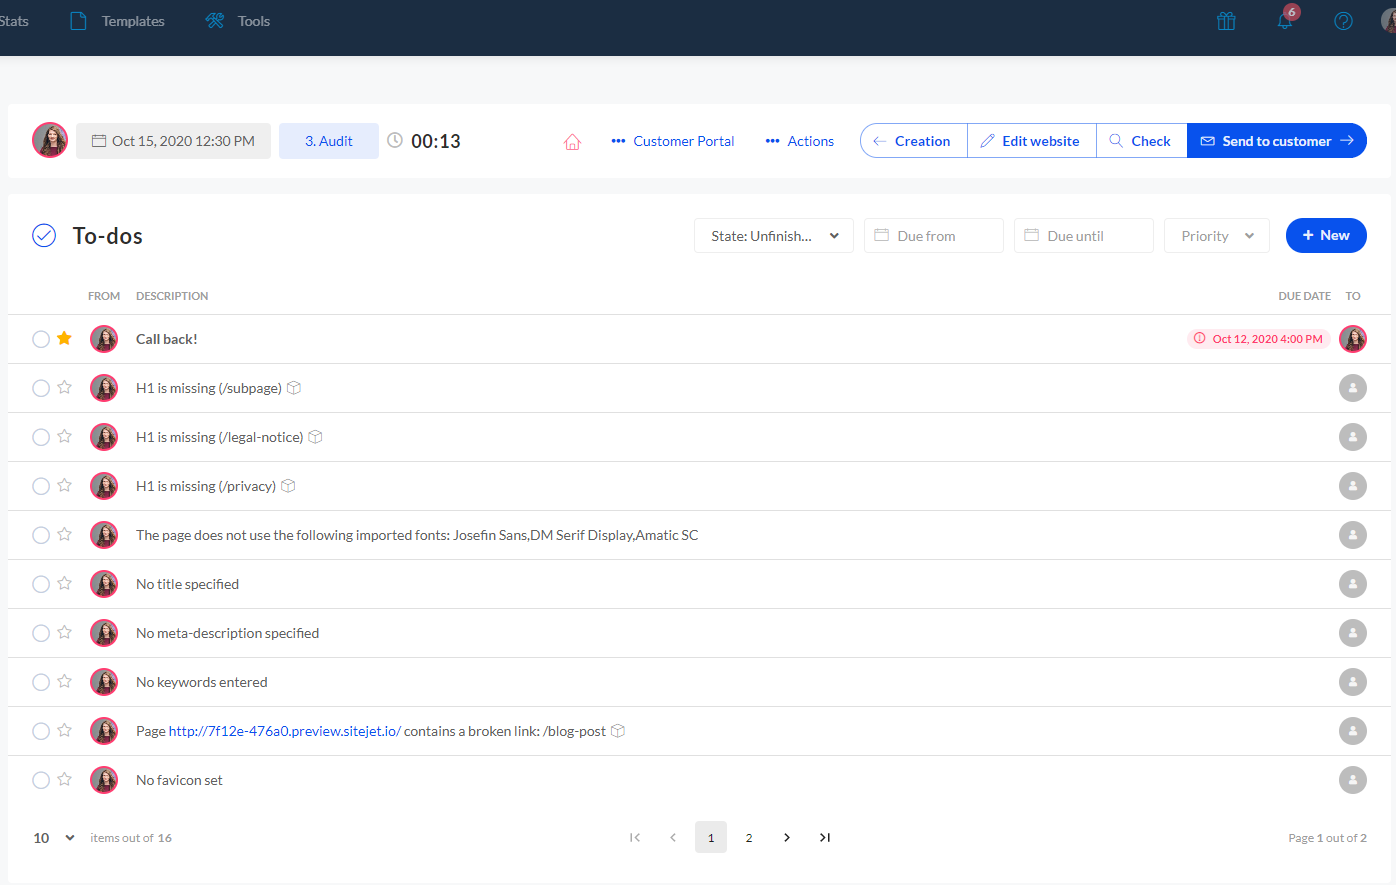The width and height of the screenshot is (1396, 885).
Task: Click the gift icon in top bar
Action: coord(1226,21)
